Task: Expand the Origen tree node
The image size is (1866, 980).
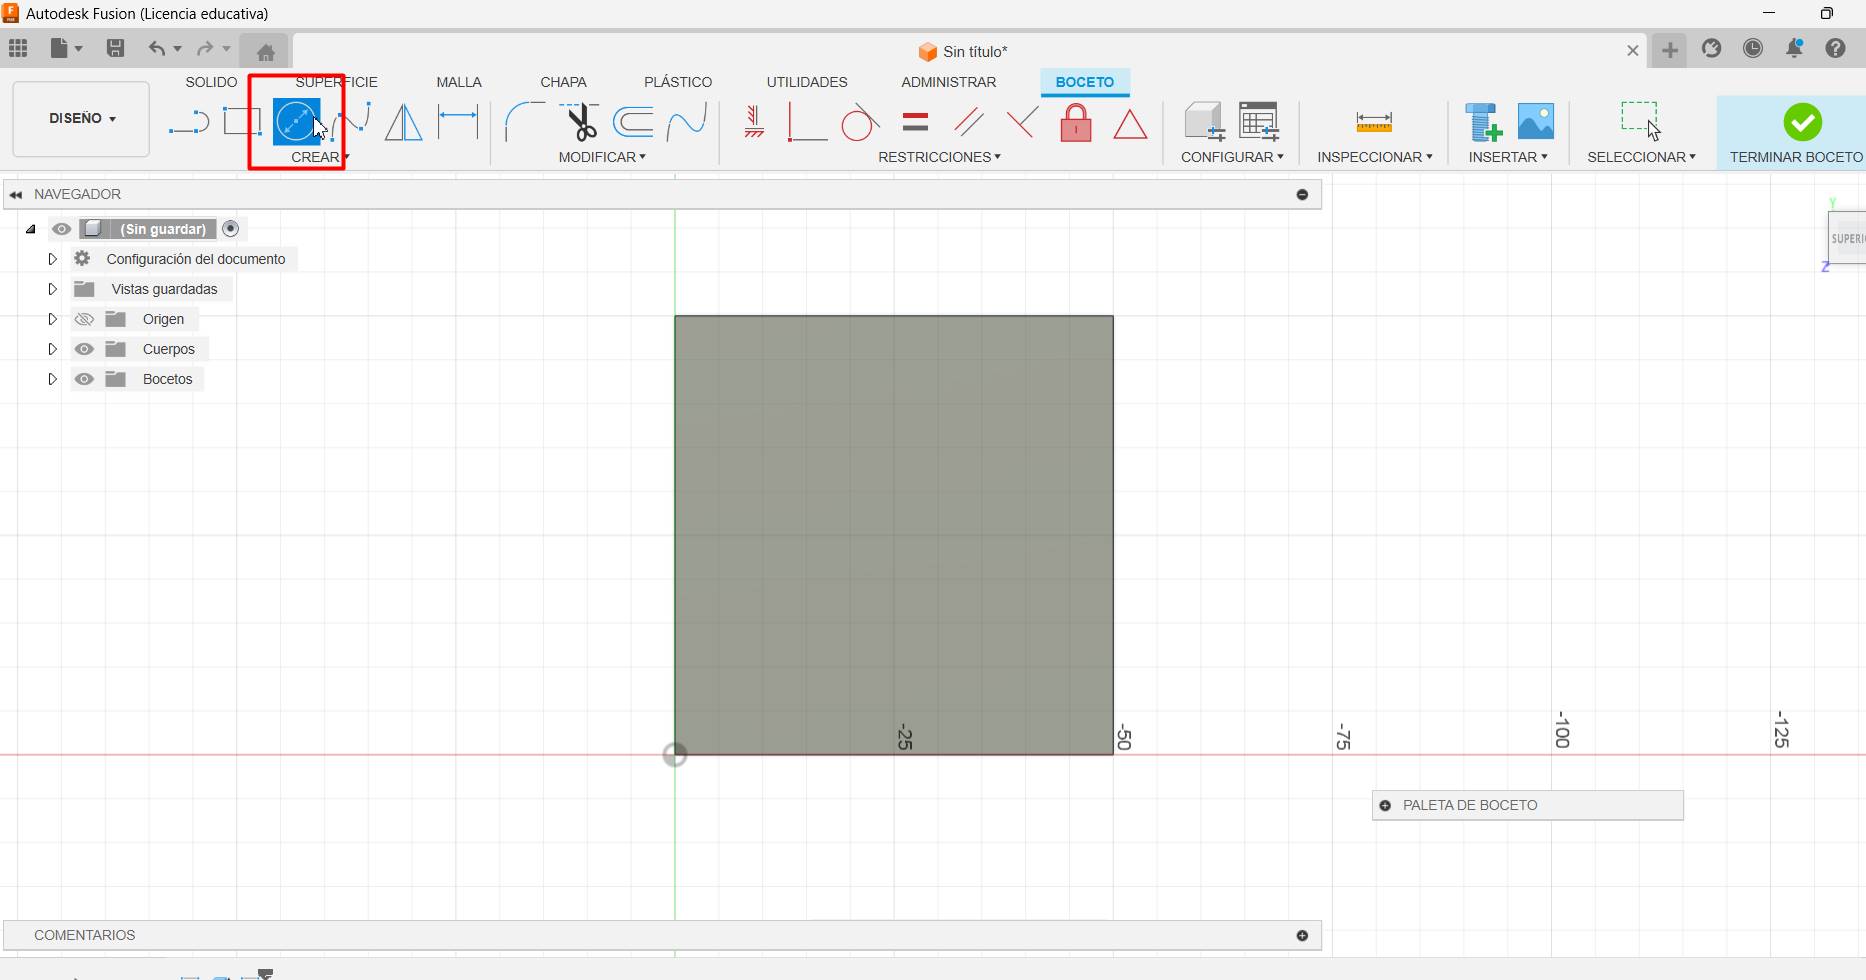Action: tap(52, 319)
